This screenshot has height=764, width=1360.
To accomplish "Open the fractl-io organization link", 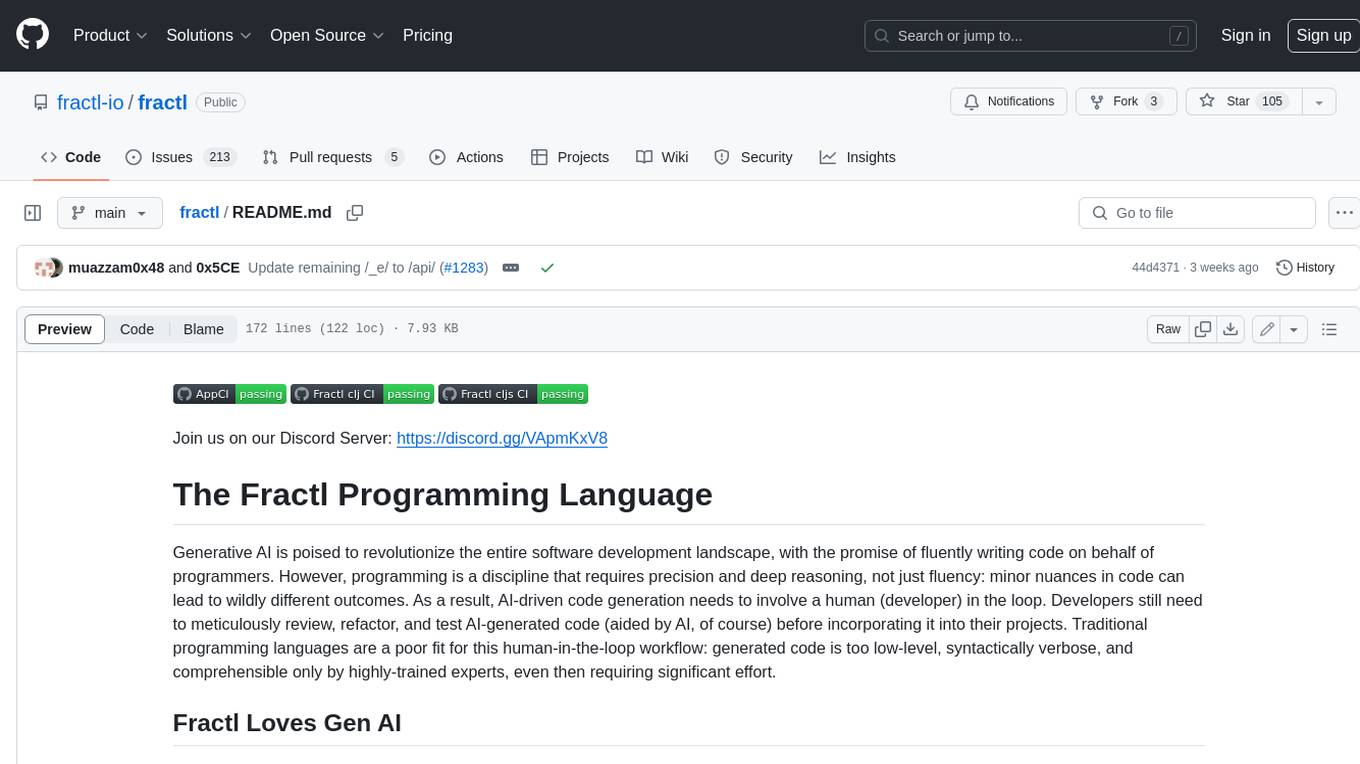I will pos(90,102).
